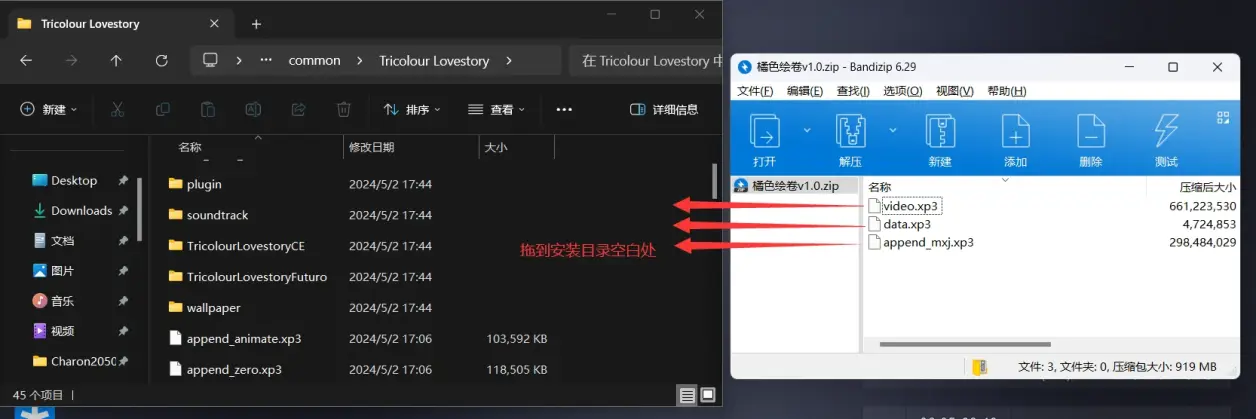The image size is (1256, 419).
Task: Click Add (添加) icon in Bandizip
Action: 1015,131
